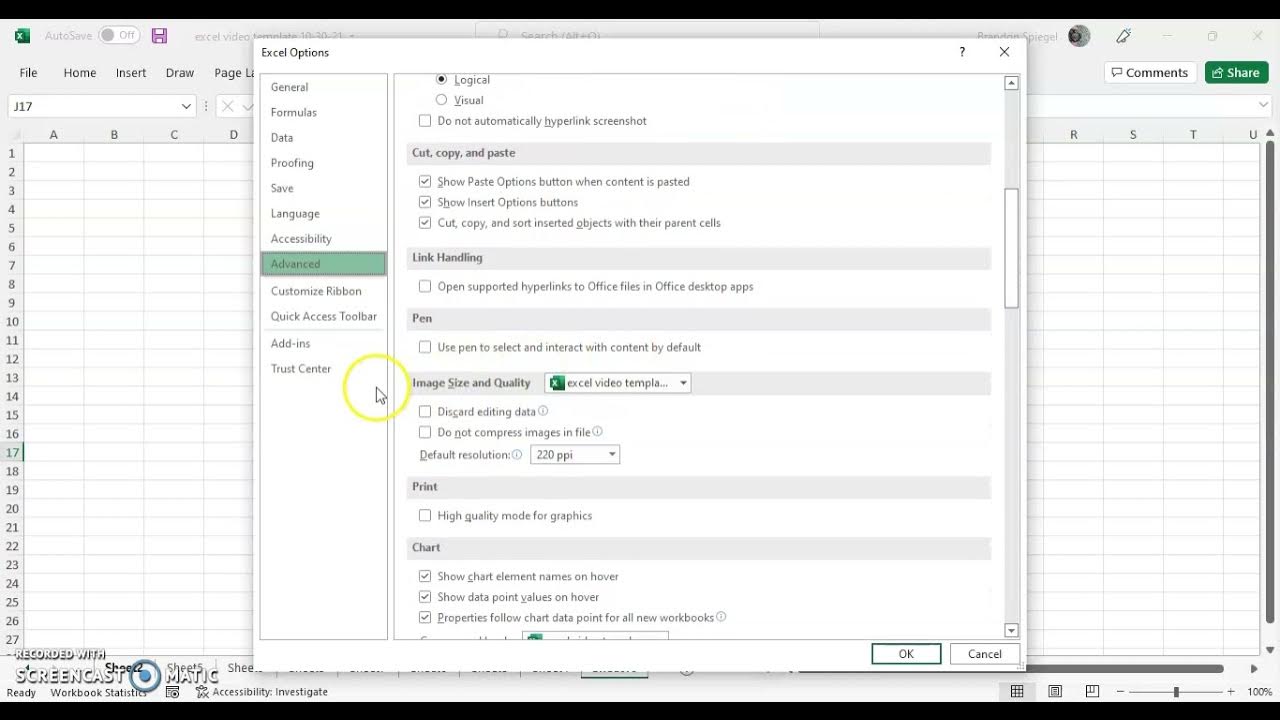Image resolution: width=1280 pixels, height=720 pixels.
Task: Open the Accessibility options category
Action: pyautogui.click(x=323, y=238)
